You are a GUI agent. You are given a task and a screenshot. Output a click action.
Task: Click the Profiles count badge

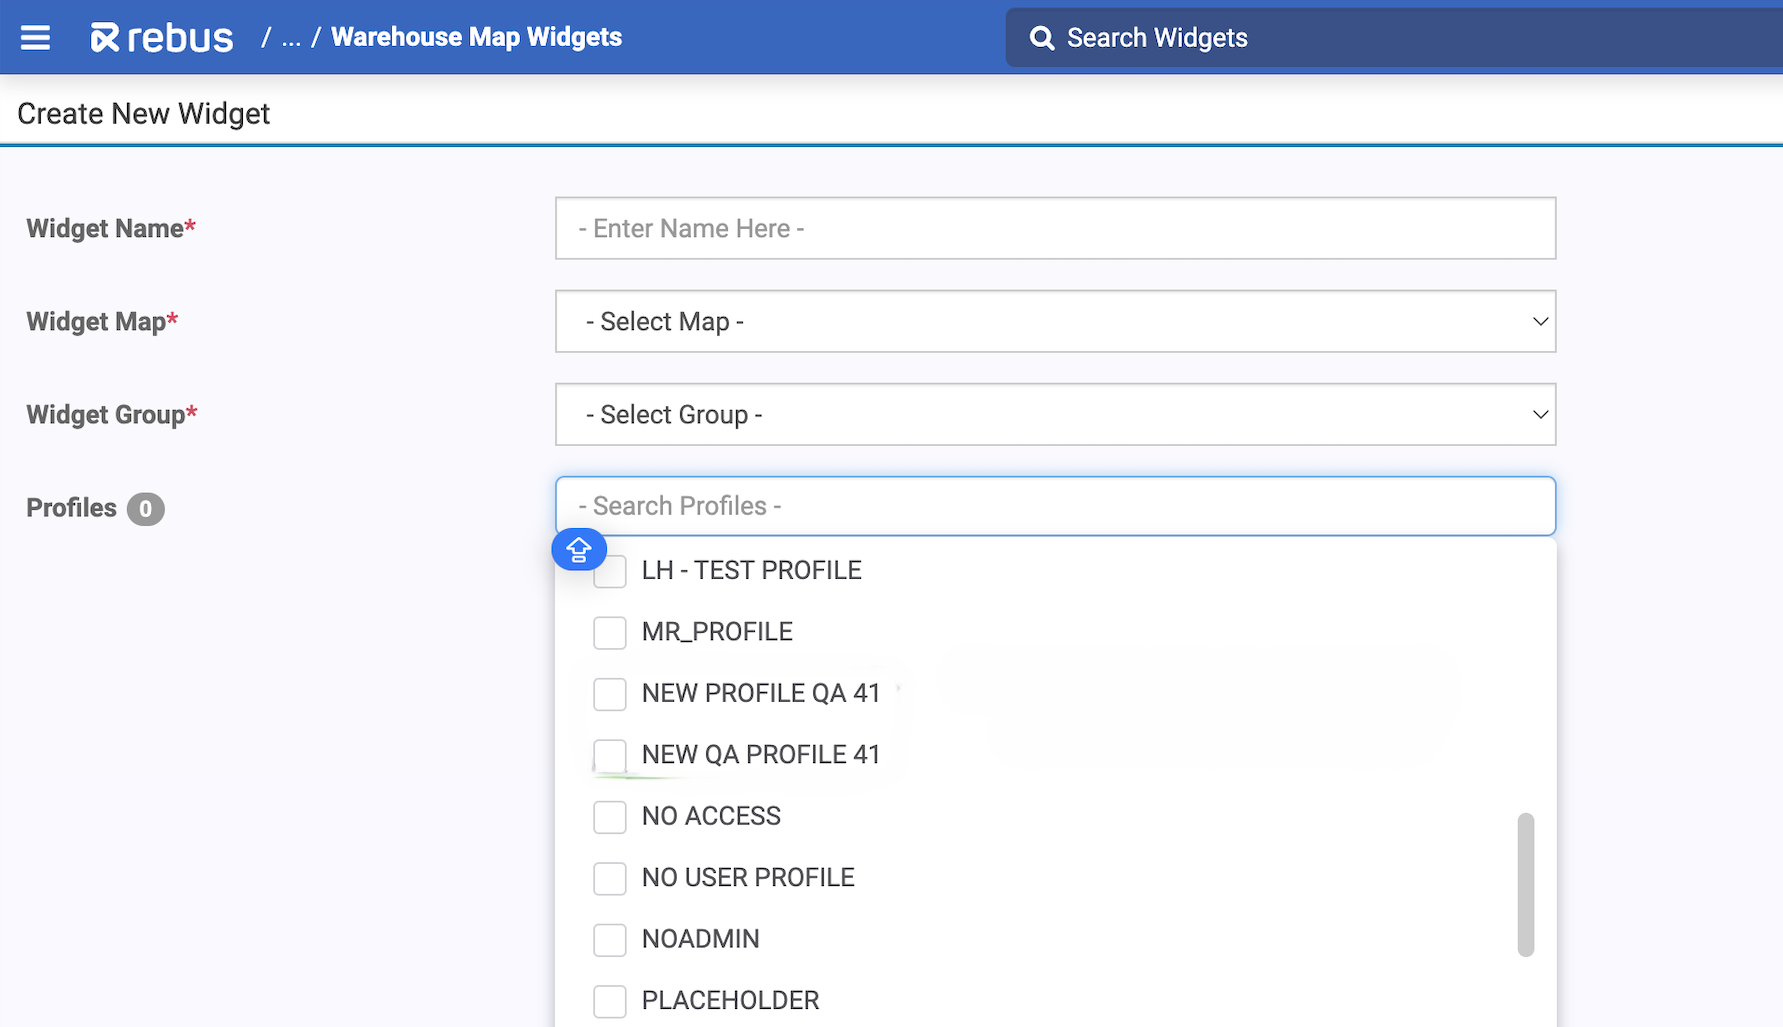click(x=145, y=509)
